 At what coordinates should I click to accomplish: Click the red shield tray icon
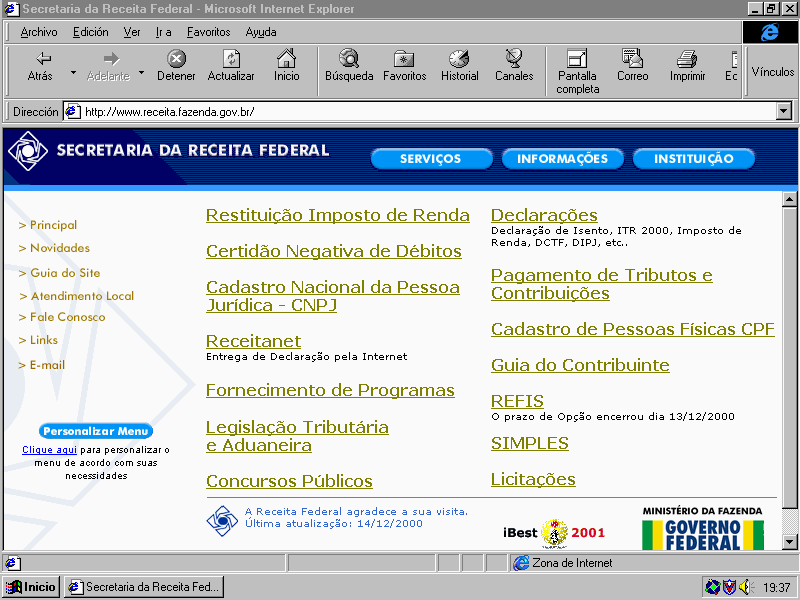coord(730,587)
